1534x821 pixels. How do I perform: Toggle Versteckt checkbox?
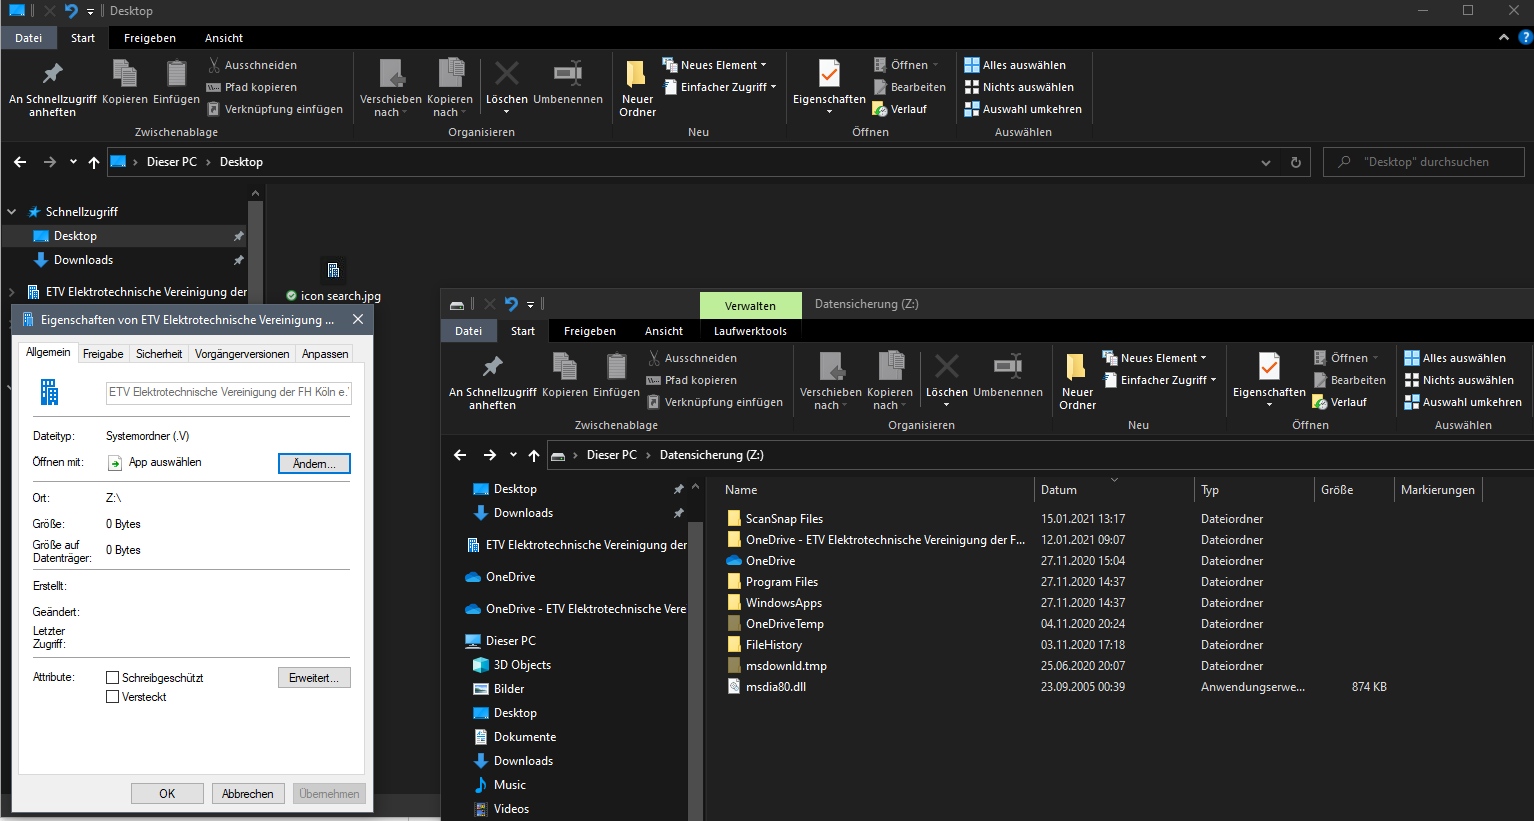click(113, 697)
